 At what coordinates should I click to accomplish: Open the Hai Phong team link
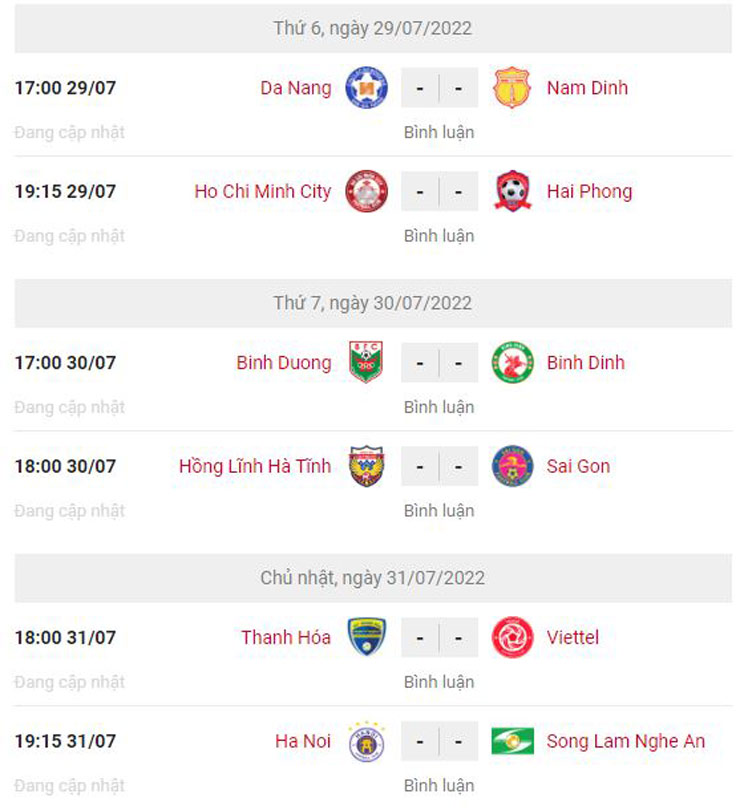pos(589,192)
